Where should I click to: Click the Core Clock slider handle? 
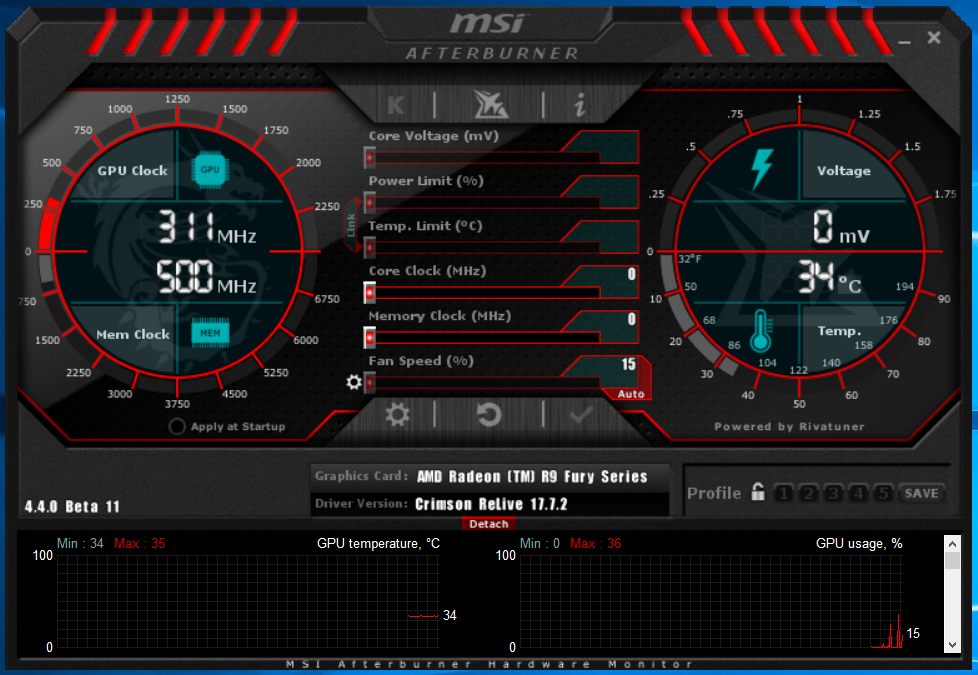369,292
